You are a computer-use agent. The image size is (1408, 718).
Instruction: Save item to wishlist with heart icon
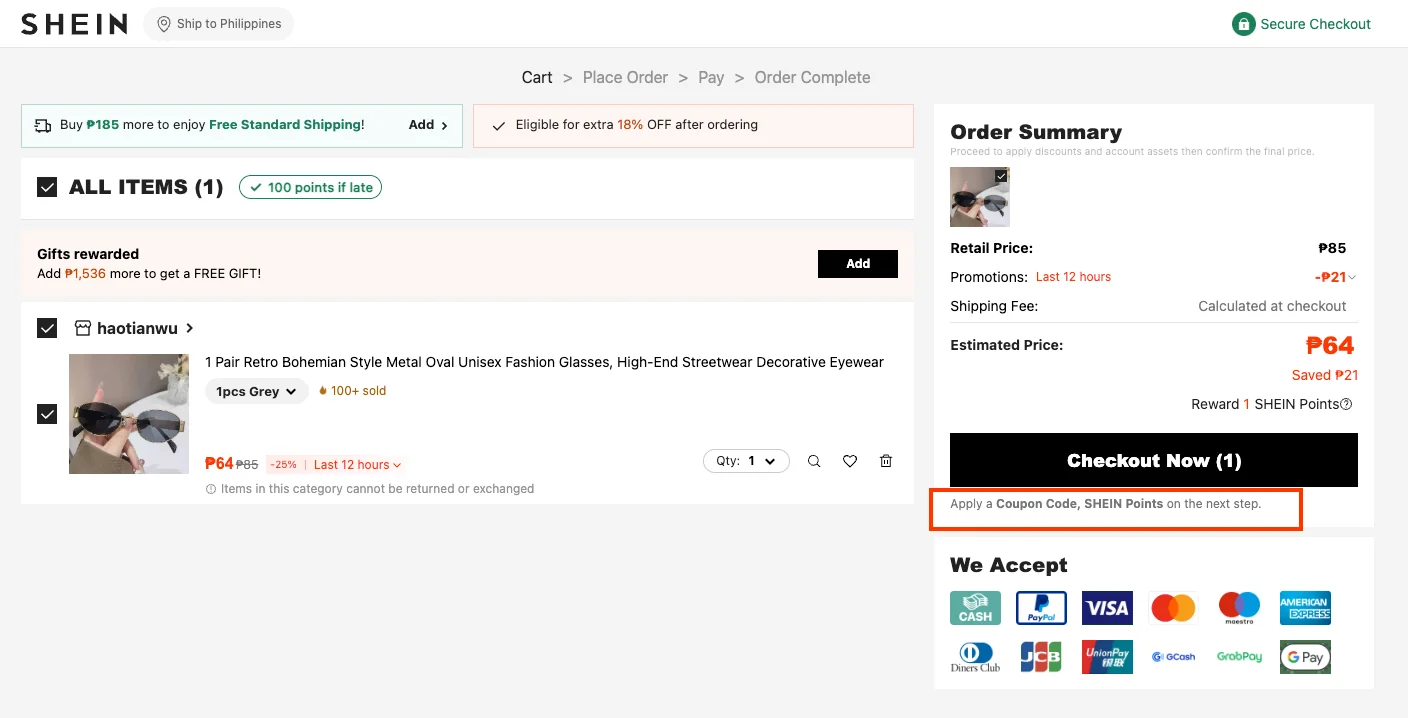point(850,461)
